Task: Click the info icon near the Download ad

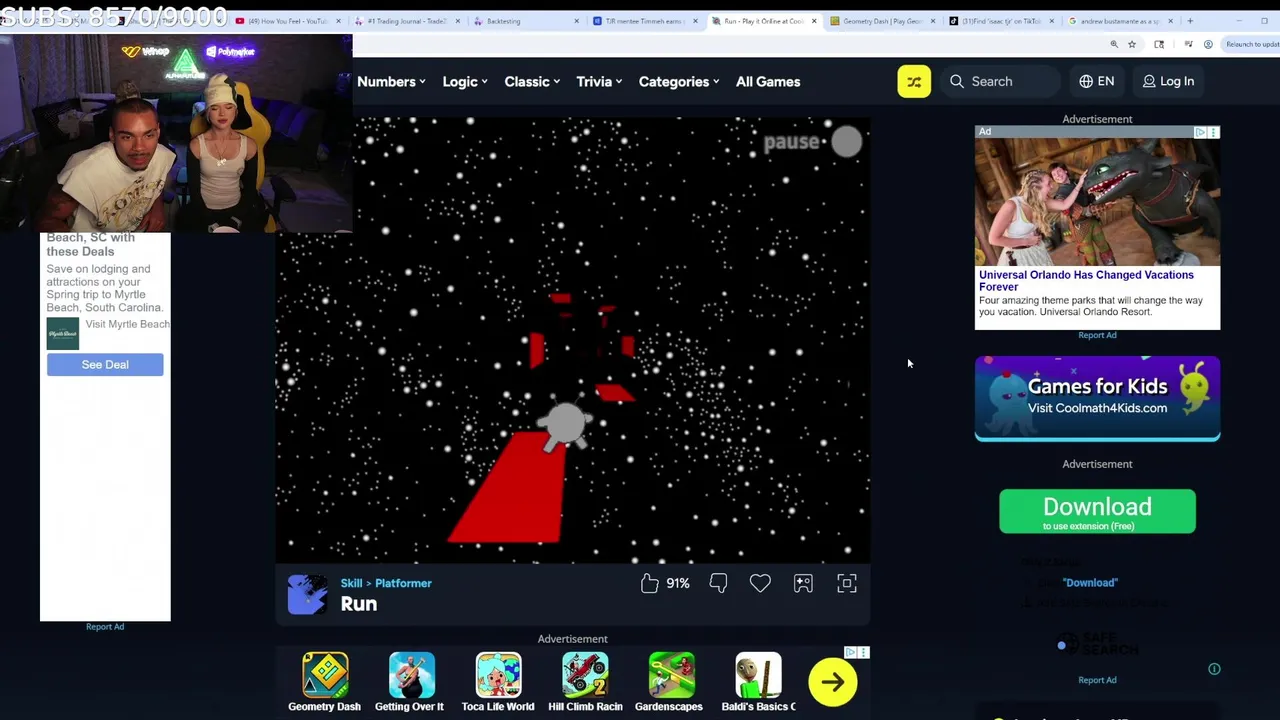Action: coord(1214,669)
